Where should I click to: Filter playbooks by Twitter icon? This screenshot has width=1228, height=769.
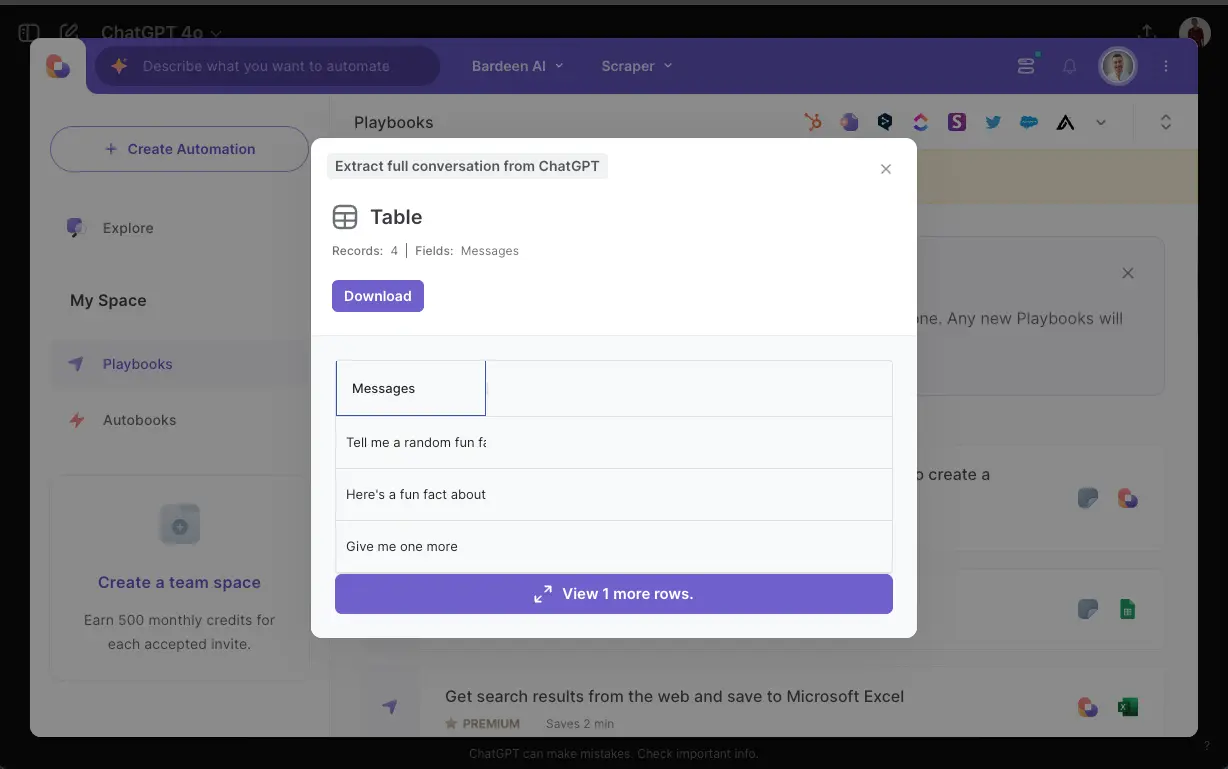coord(993,122)
